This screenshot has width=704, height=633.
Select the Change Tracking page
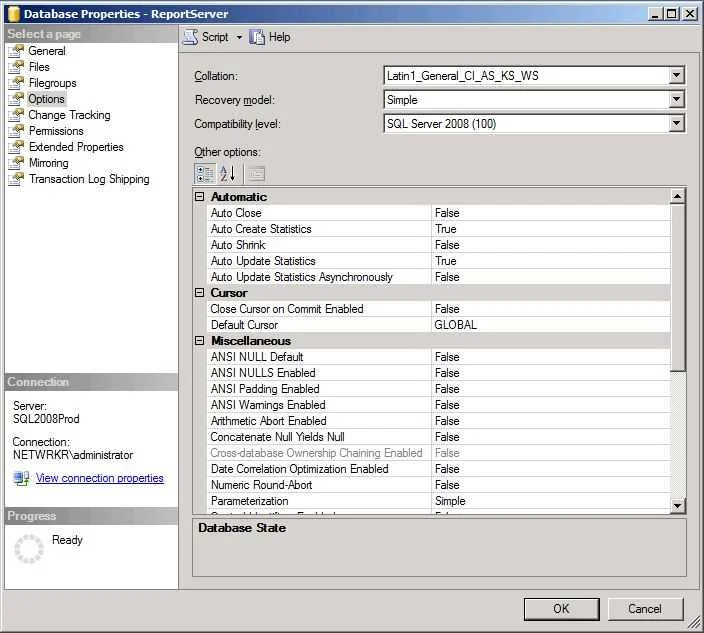(69, 115)
